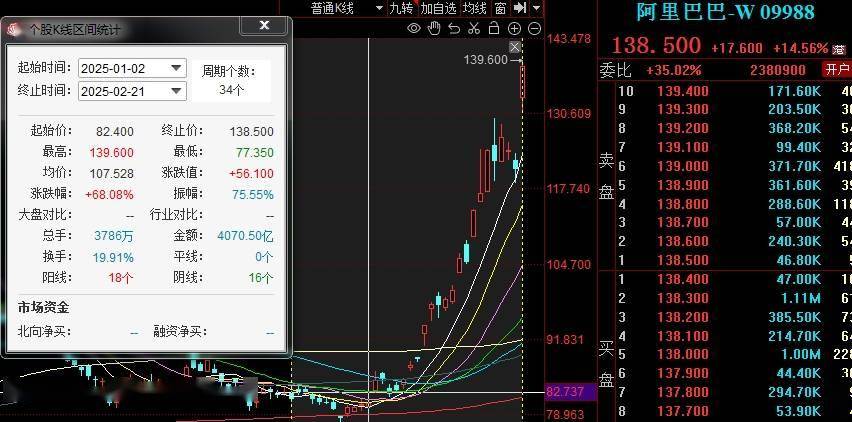Image resolution: width=852 pixels, height=422 pixels.
Task: Zoom in with the plus circle icon
Action: pyautogui.click(x=514, y=29)
